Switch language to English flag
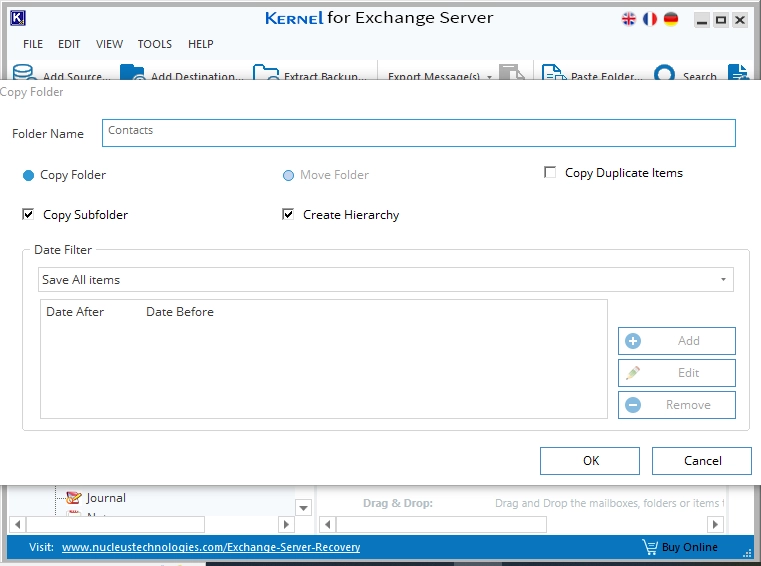761x566 pixels. pos(629,19)
